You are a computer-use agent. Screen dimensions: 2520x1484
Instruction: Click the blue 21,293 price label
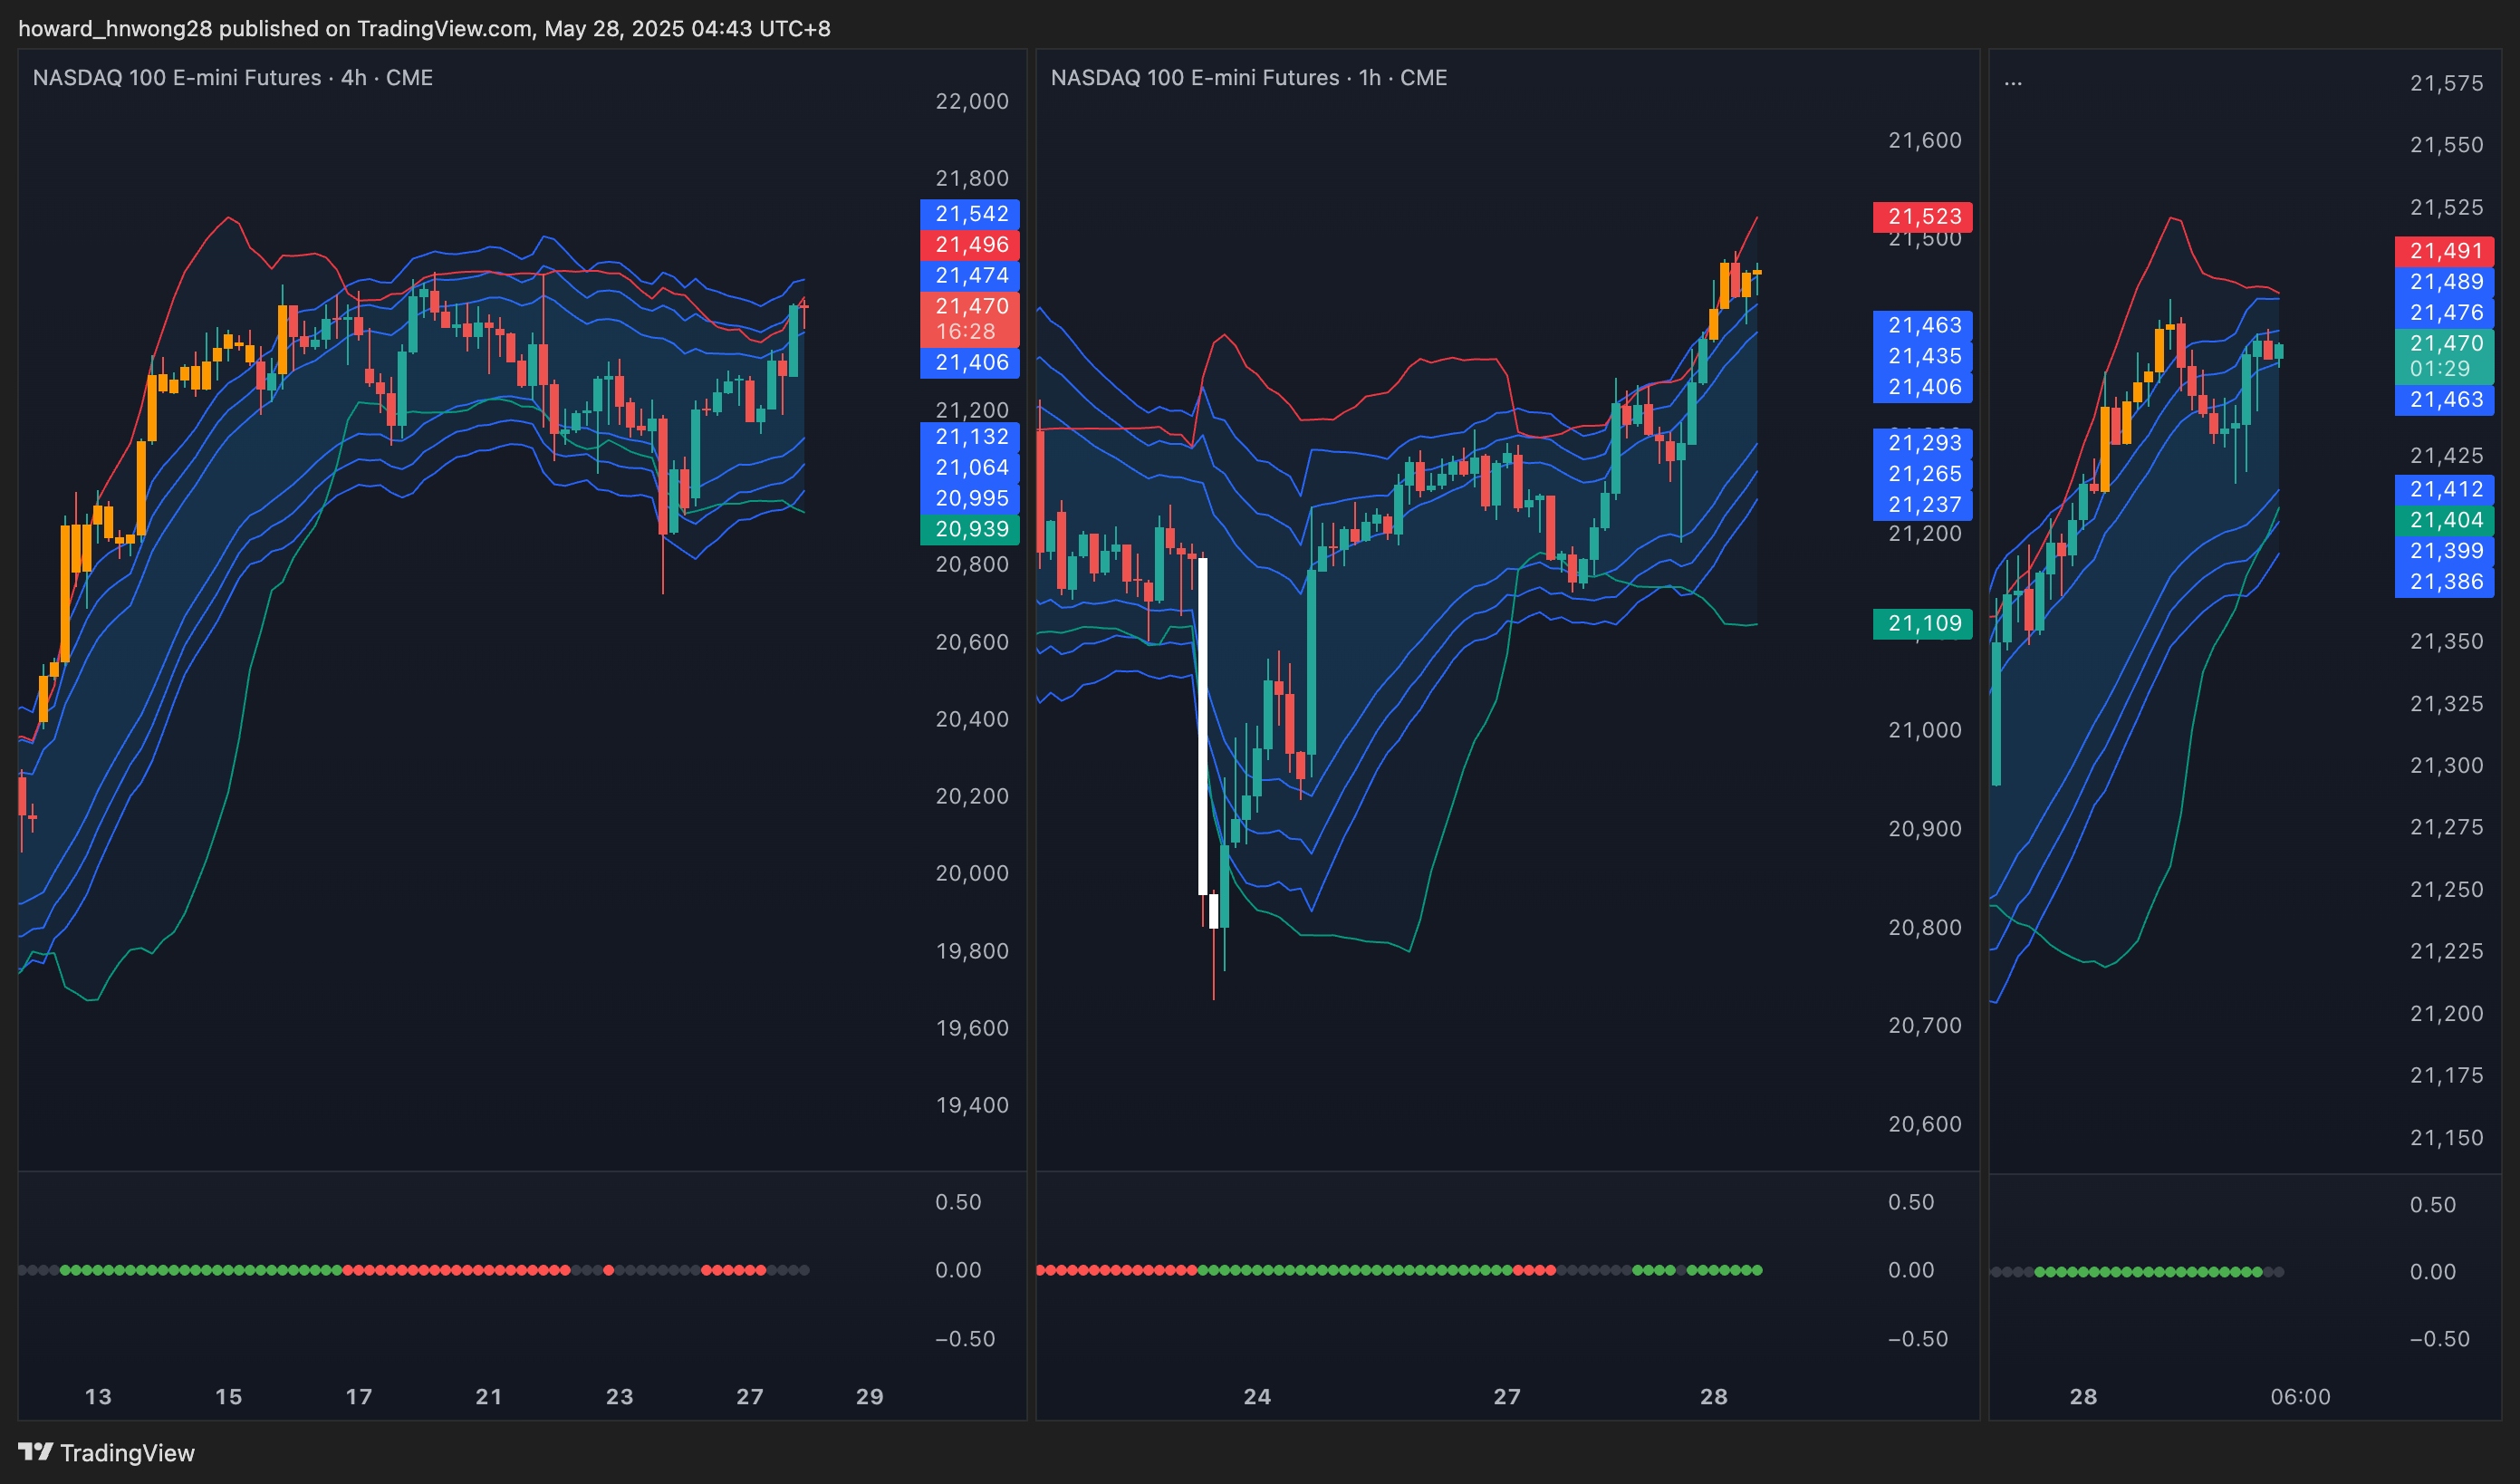1922,442
